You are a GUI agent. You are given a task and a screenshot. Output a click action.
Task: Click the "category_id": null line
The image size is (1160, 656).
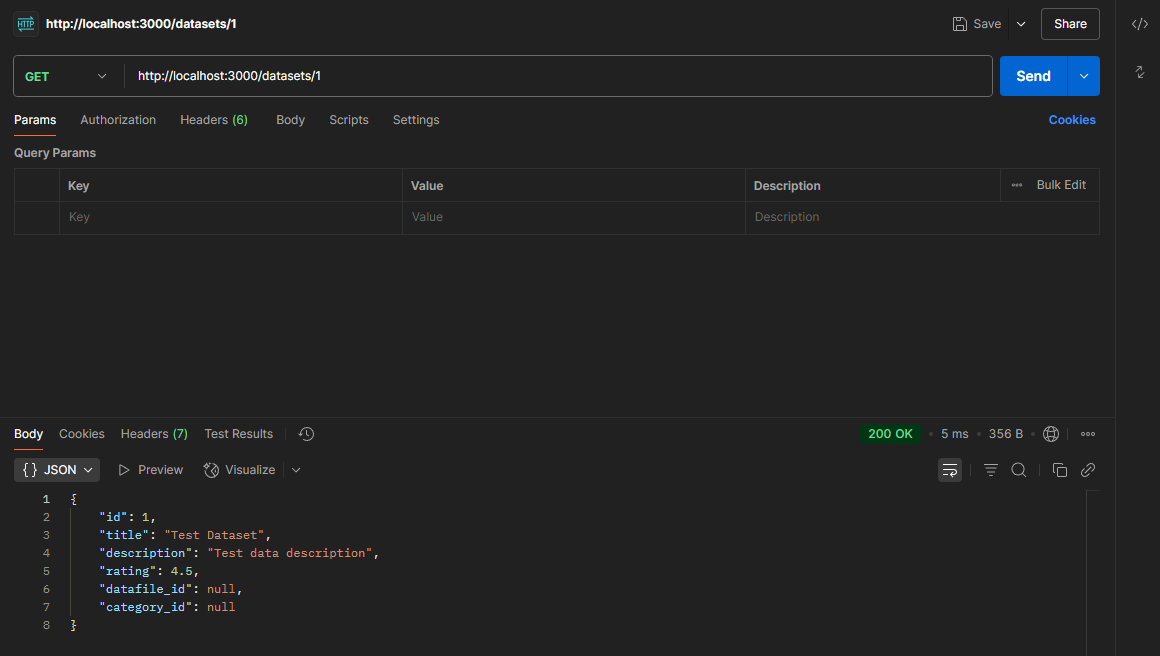tap(167, 607)
